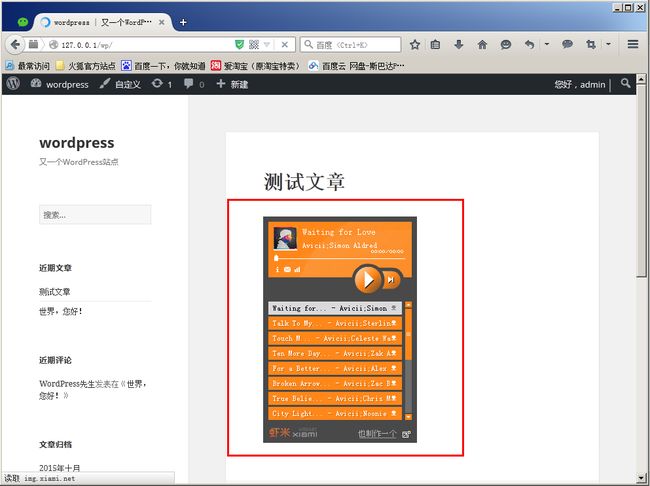Open the downloads arrow icon
This screenshot has height=486, width=650.
458,44
